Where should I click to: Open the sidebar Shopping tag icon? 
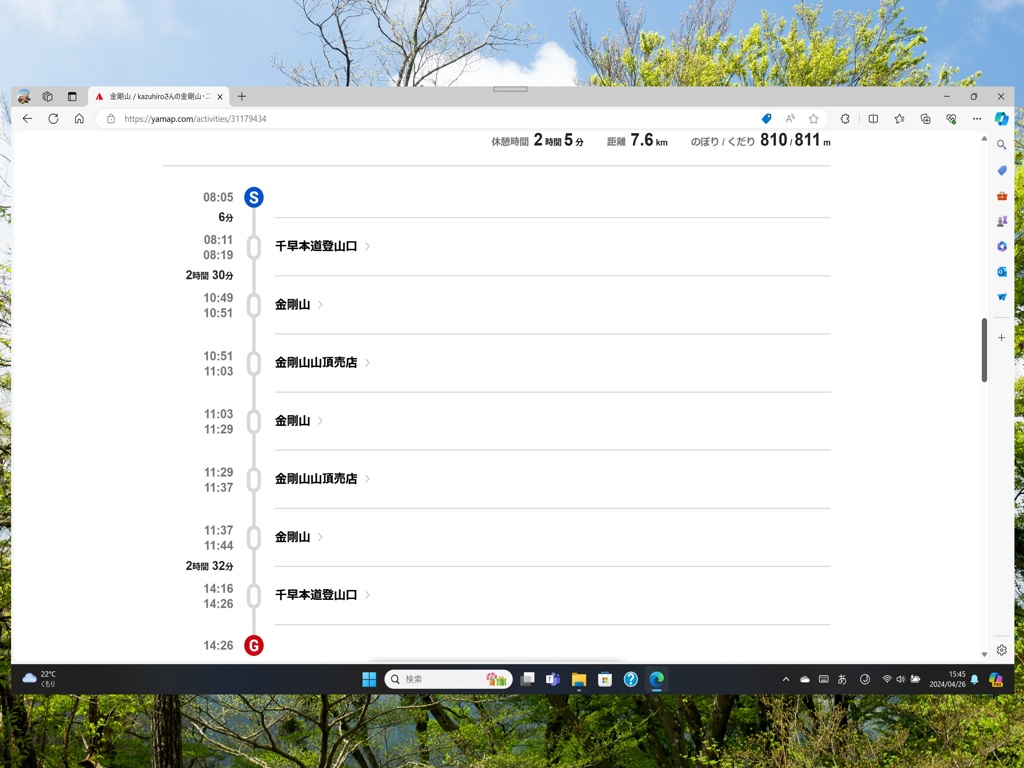pos(1001,170)
